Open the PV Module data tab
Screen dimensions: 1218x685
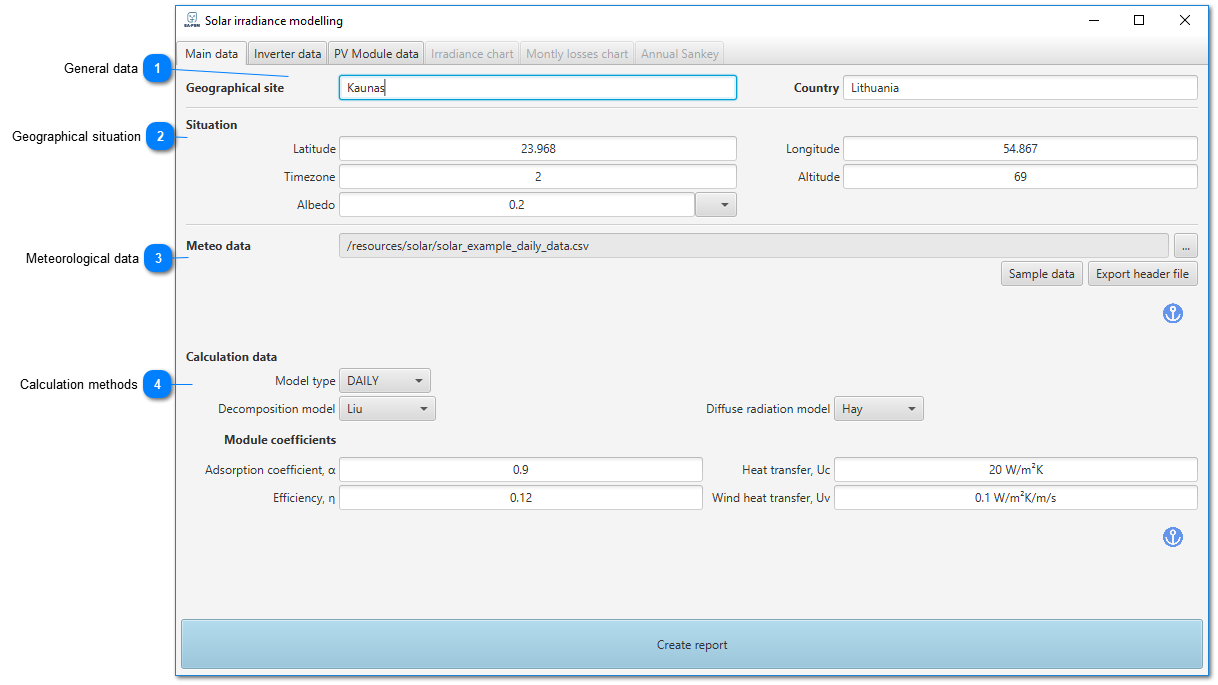376,54
